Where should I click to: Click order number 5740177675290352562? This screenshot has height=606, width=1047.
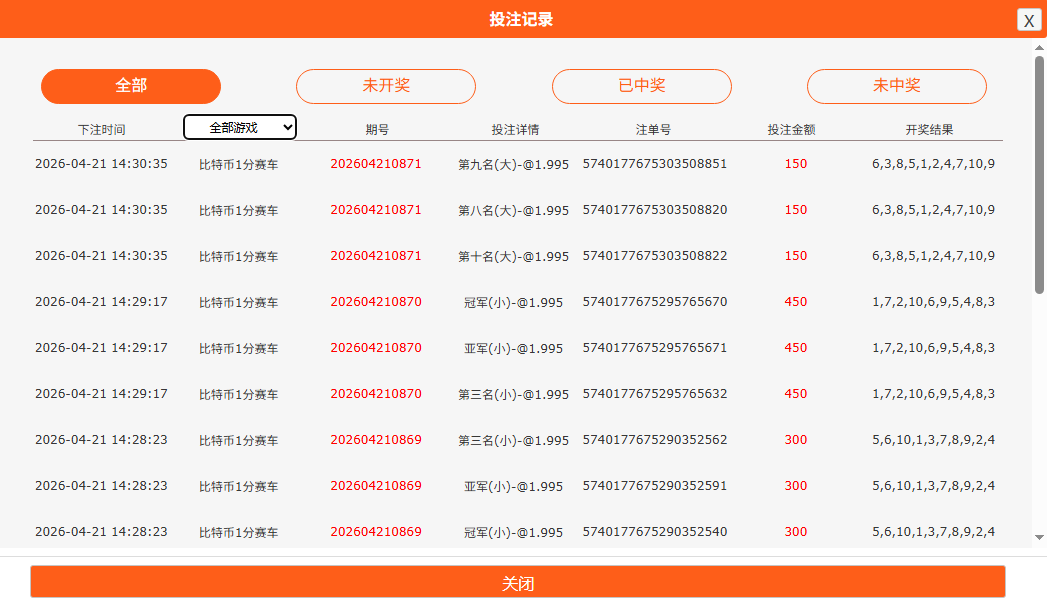(655, 440)
